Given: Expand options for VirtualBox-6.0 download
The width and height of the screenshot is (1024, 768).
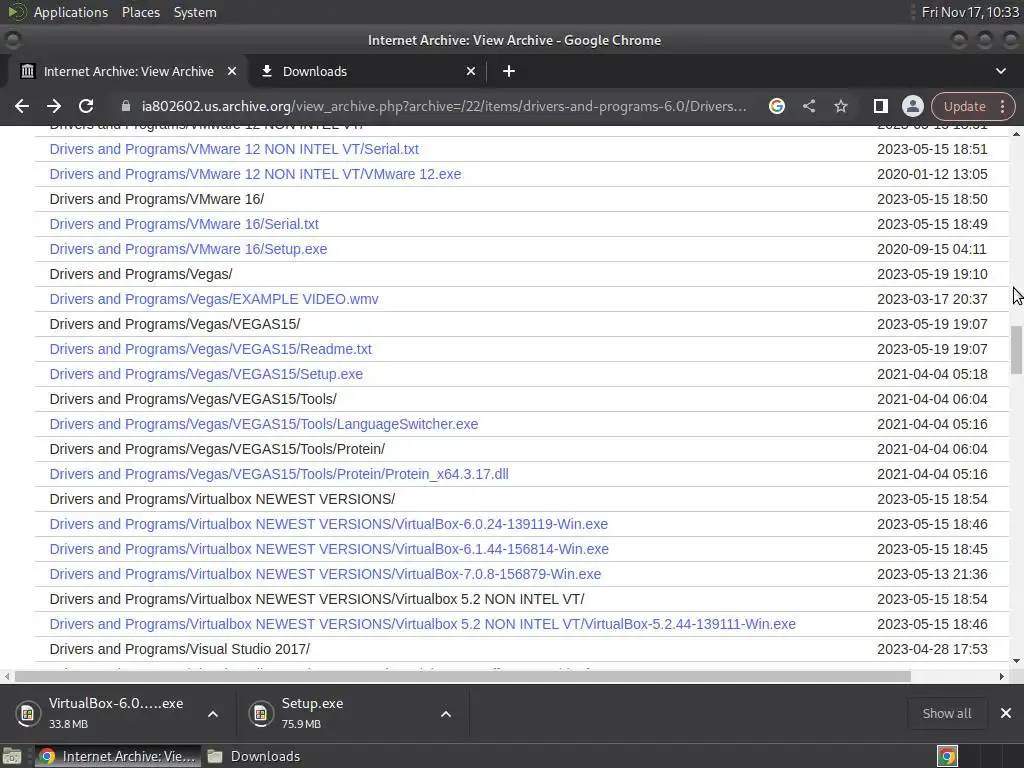Looking at the screenshot, I should pyautogui.click(x=213, y=714).
